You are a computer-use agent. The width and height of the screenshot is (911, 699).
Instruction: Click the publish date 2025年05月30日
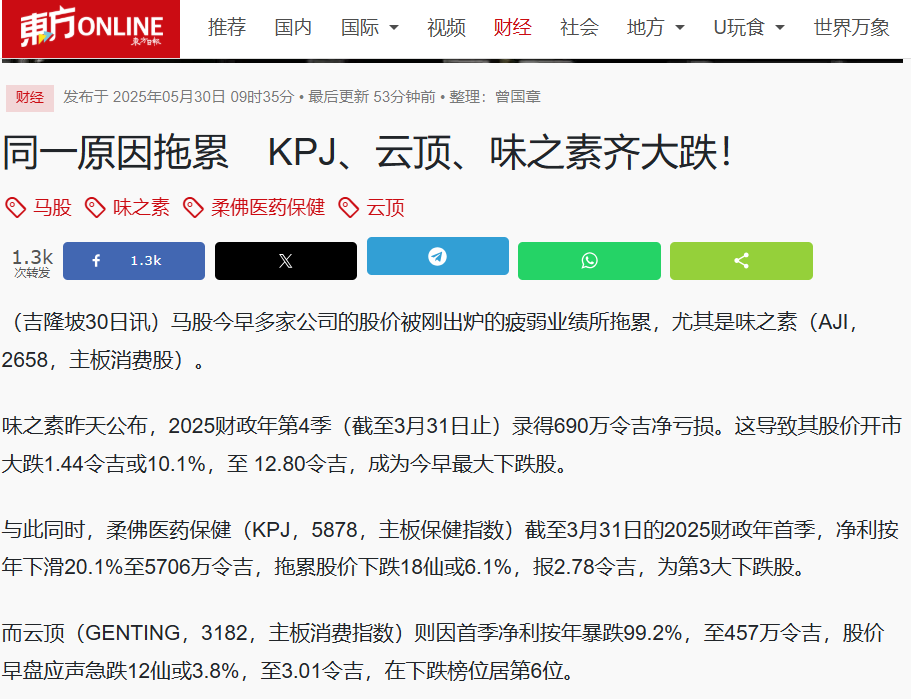pyautogui.click(x=169, y=97)
